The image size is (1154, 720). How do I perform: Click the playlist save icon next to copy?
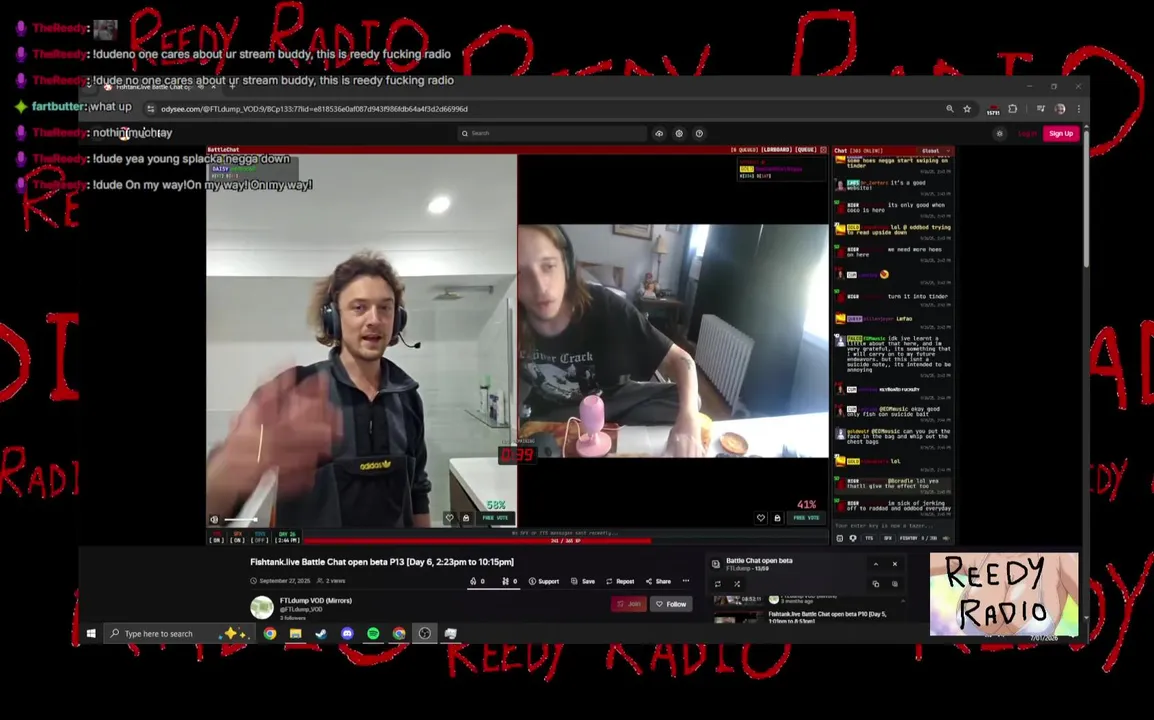coord(895,584)
